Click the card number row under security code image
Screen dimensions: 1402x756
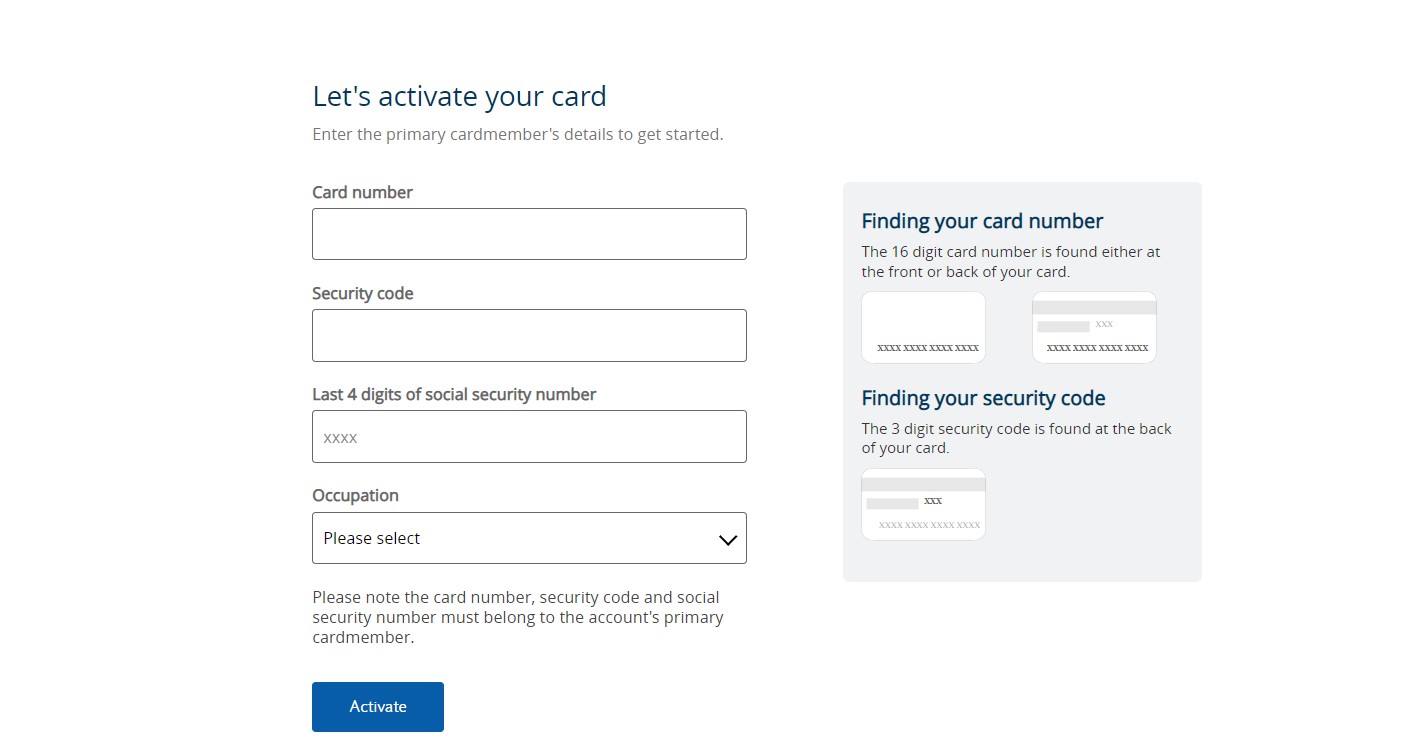[923, 525]
